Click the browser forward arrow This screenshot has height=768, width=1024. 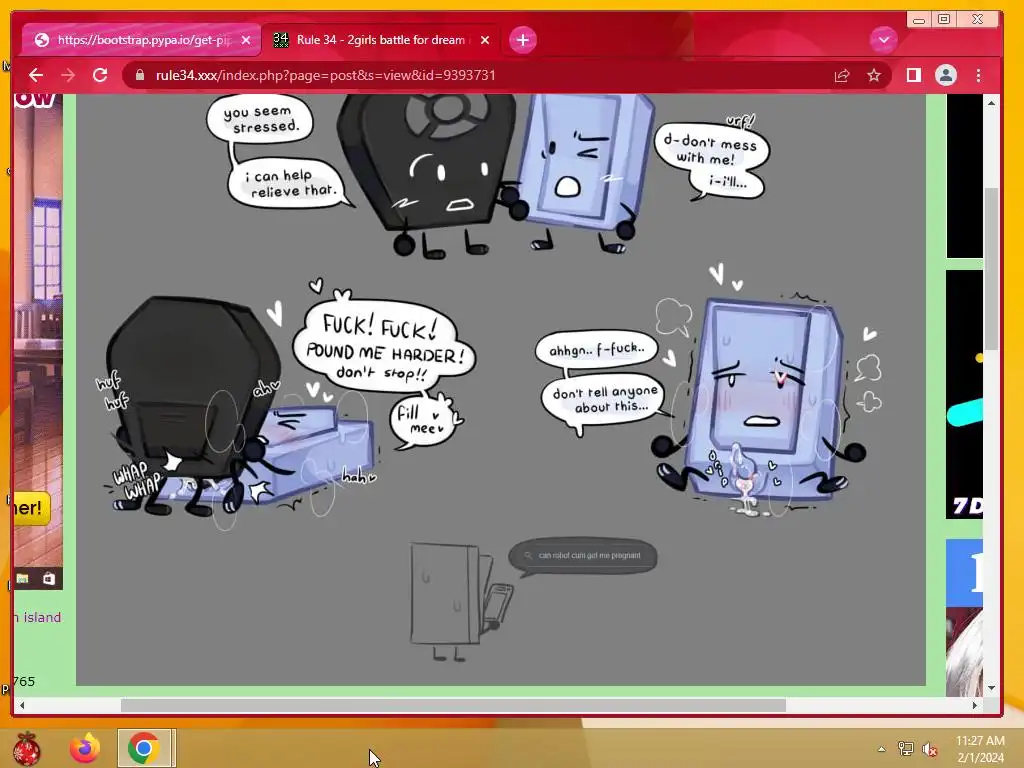tap(68, 75)
